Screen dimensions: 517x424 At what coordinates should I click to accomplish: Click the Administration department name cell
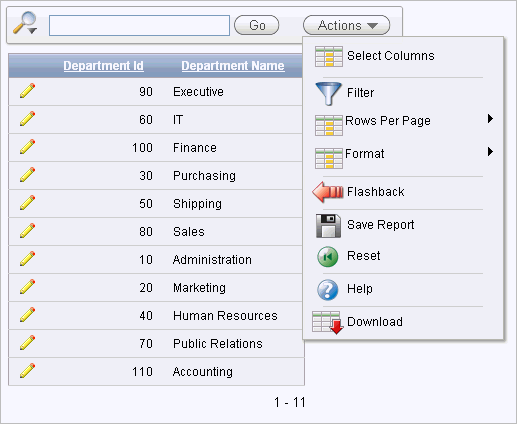212,259
